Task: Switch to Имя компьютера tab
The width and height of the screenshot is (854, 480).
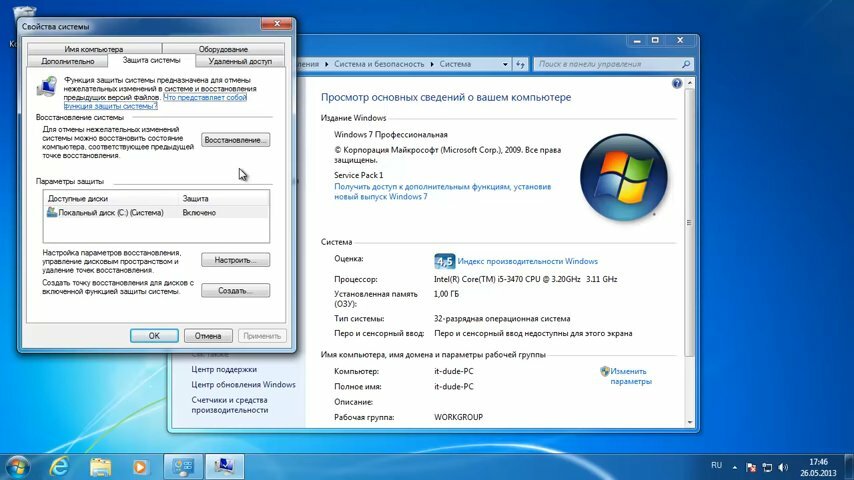Action: [94, 49]
